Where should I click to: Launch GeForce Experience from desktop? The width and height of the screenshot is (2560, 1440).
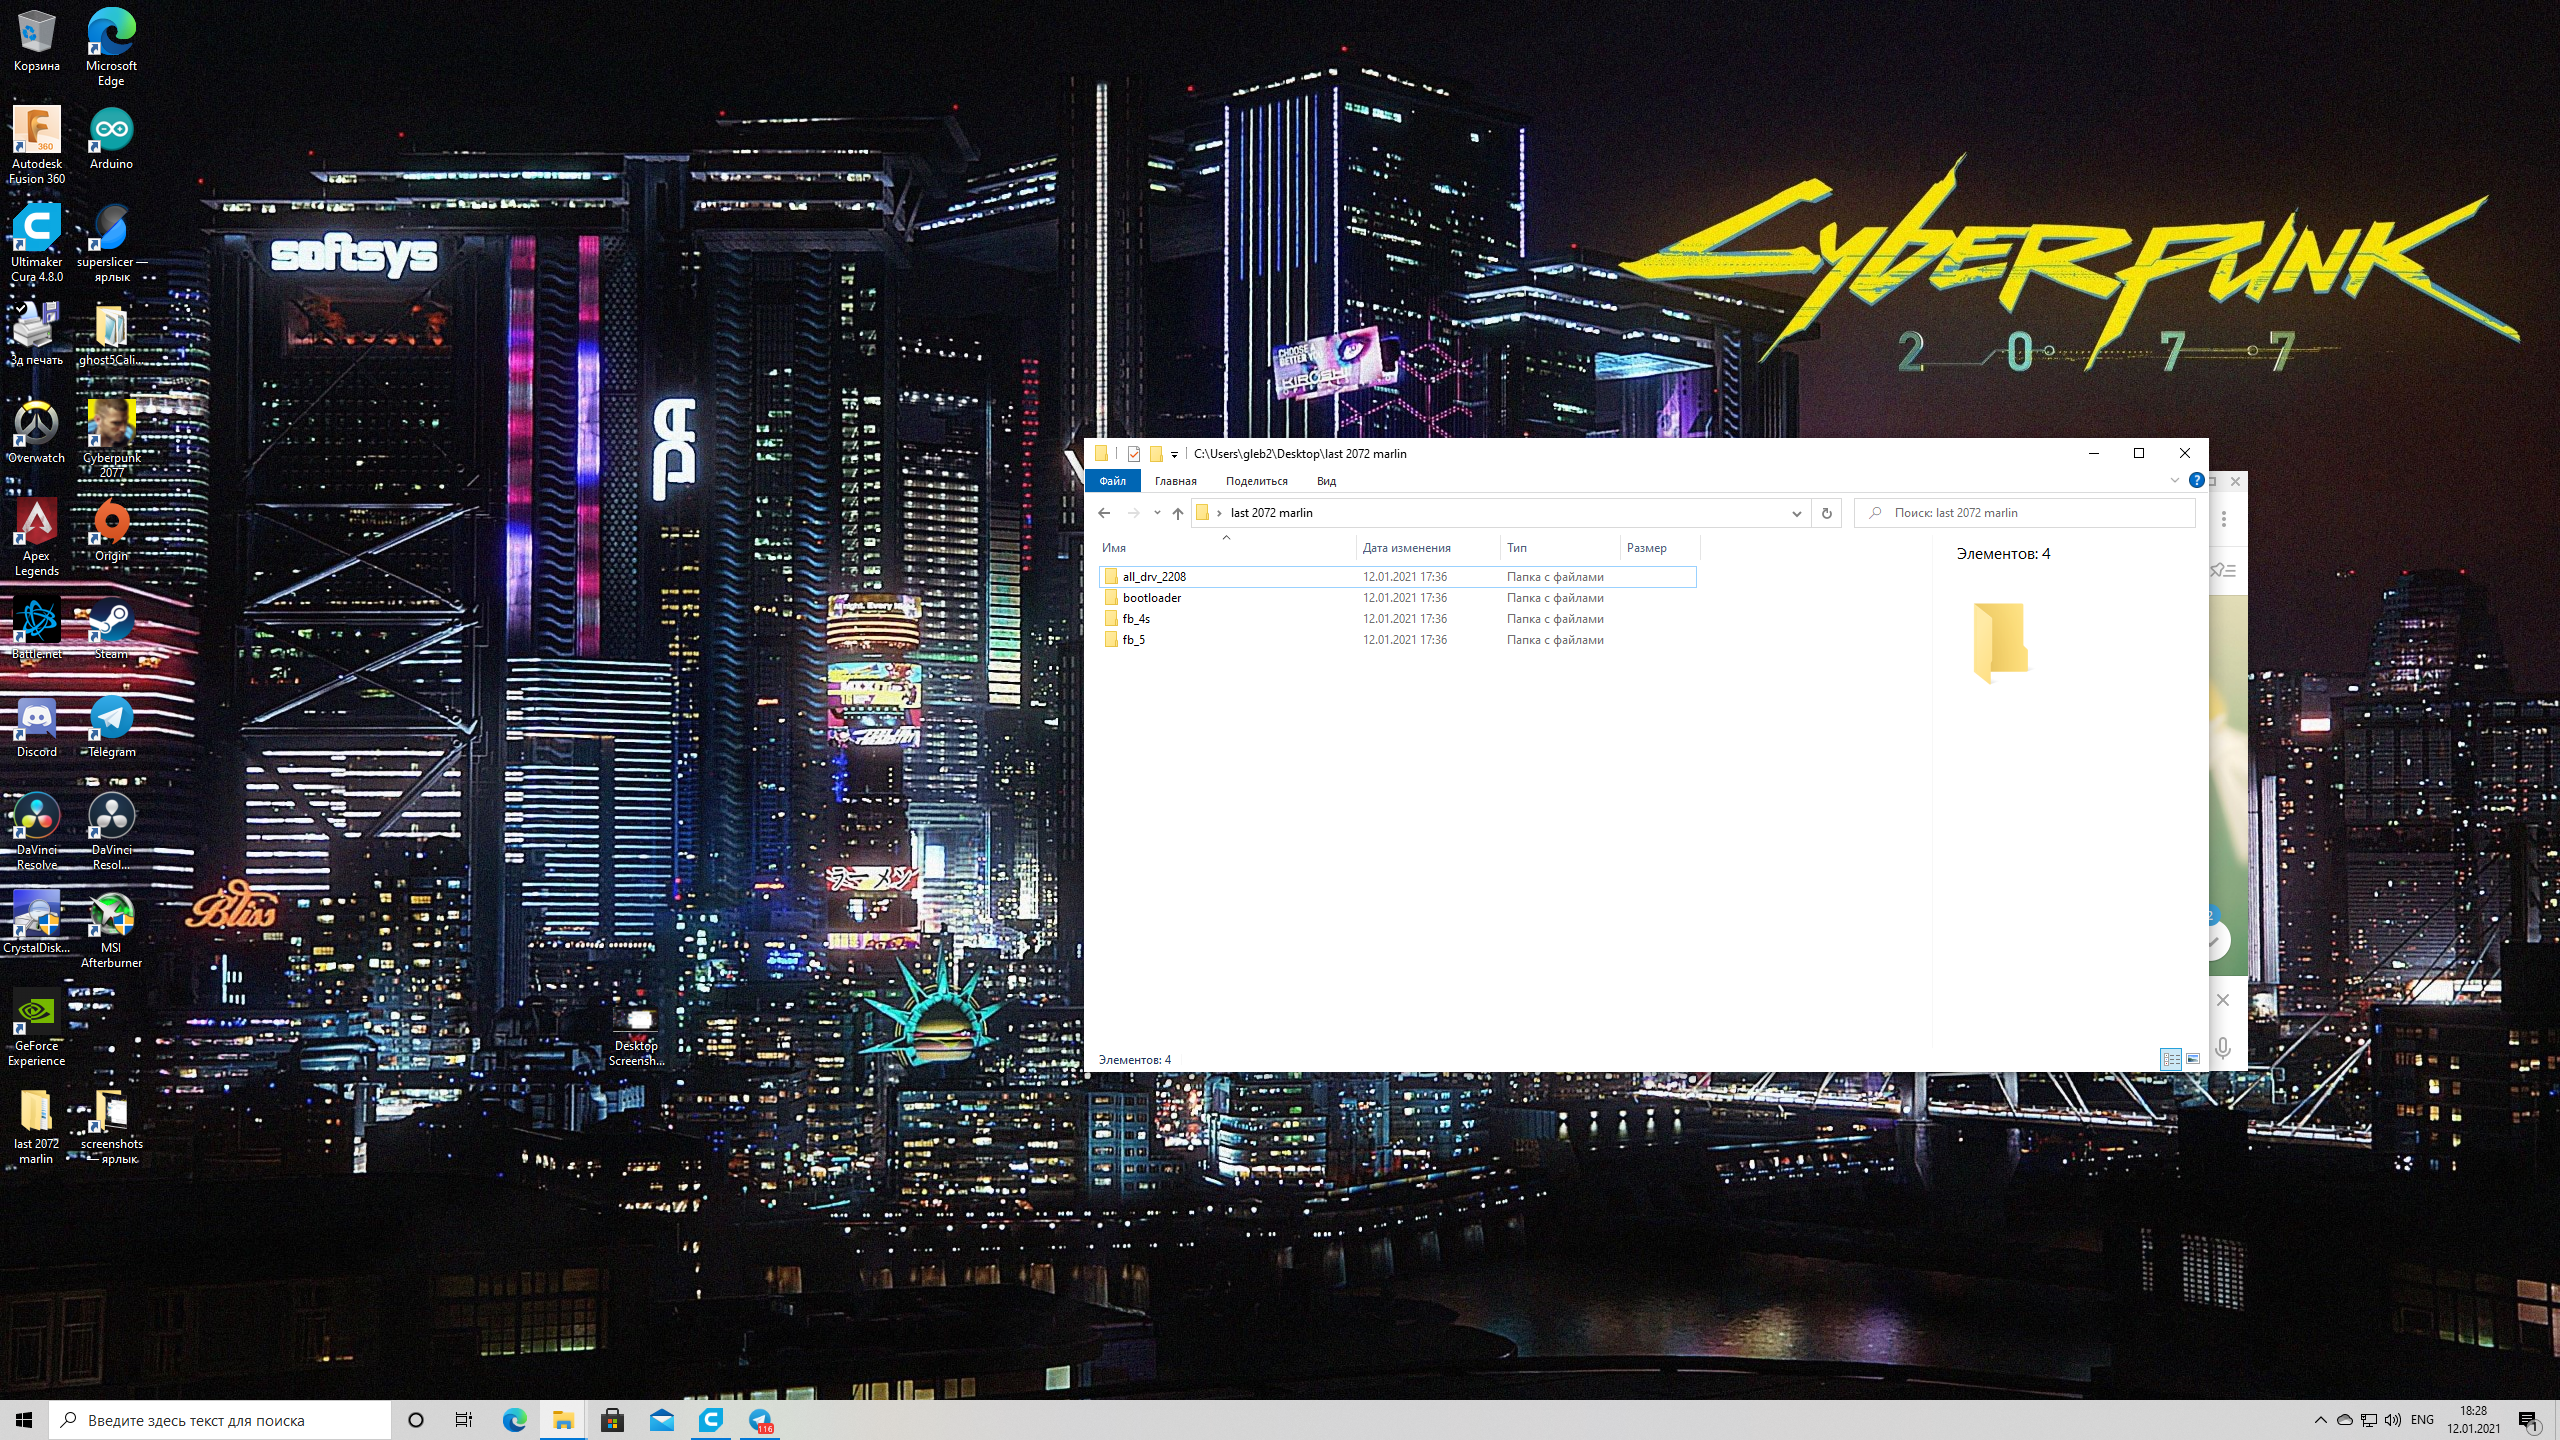[36, 1026]
